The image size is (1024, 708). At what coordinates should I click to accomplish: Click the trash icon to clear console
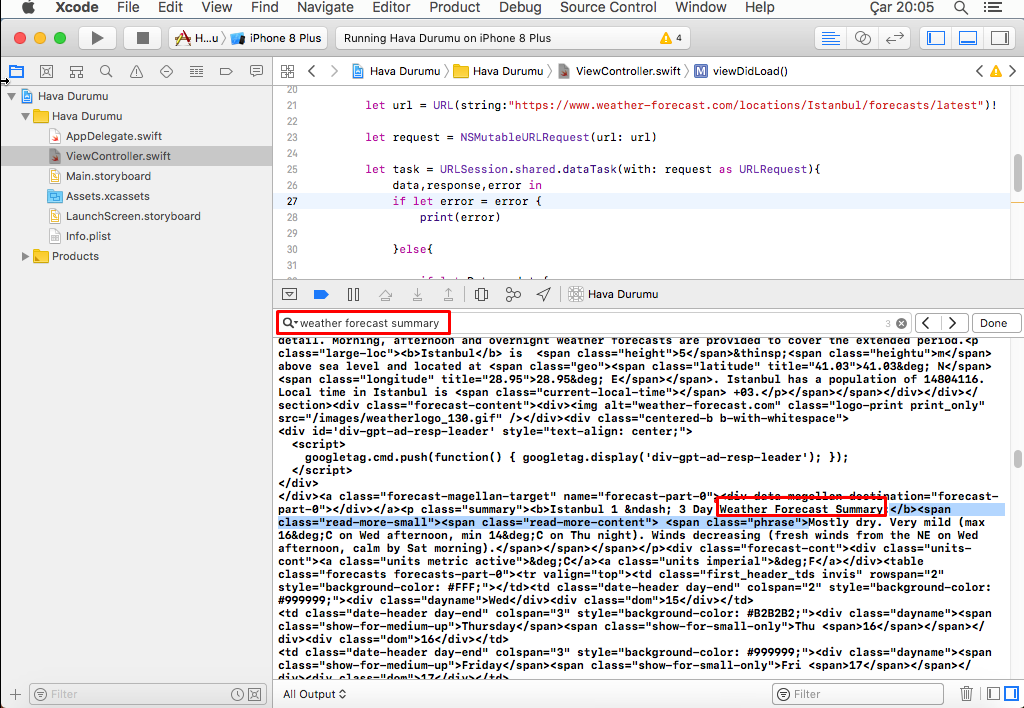(x=966, y=693)
